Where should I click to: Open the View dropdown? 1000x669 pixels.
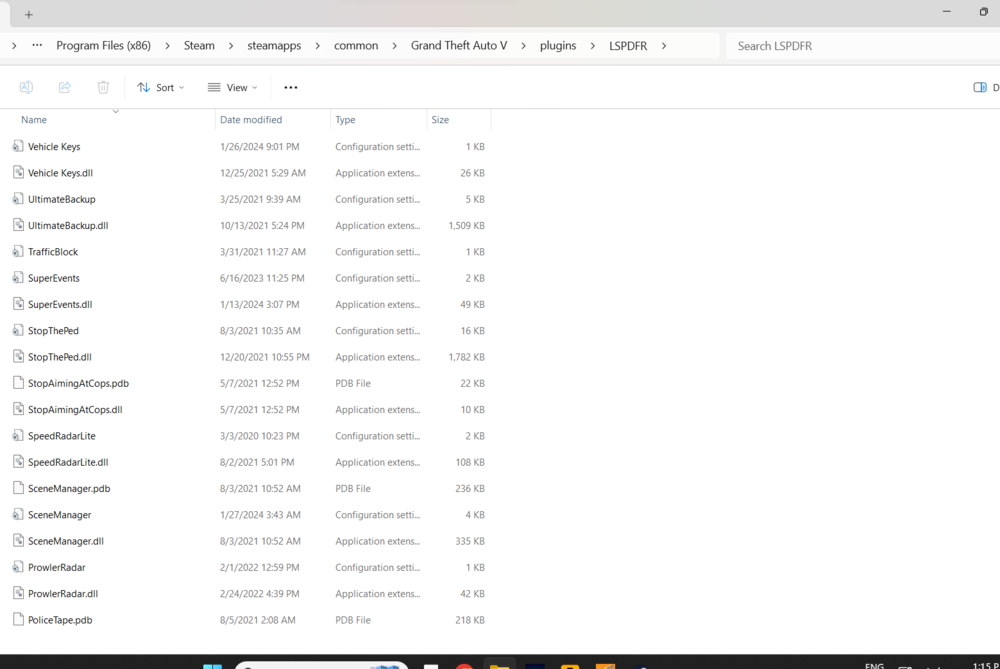[232, 87]
